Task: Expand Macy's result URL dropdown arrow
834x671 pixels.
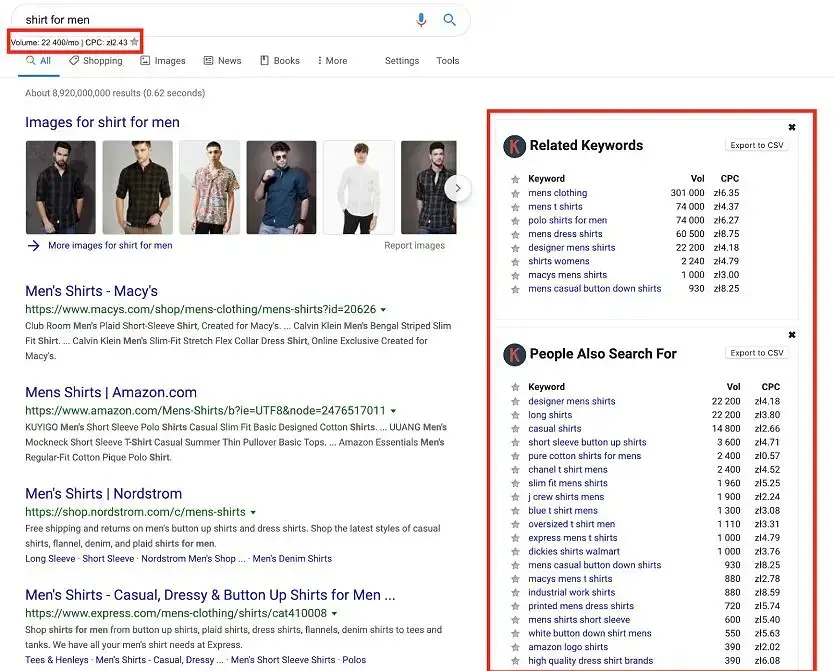Action: [383, 310]
